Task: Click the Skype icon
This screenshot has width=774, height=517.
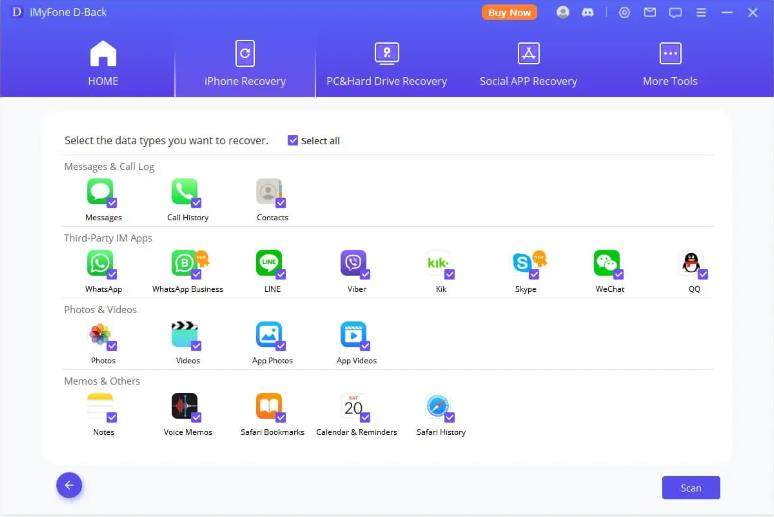Action: pos(522,263)
